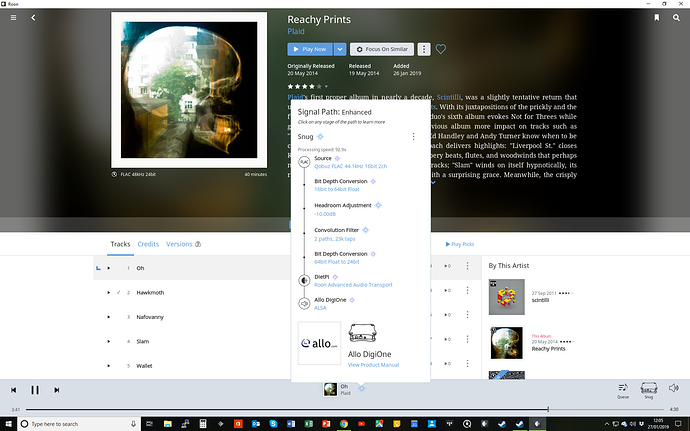Play track 3 Nafovanny with its arrow
Screen dimensions: 690x431
[x=109, y=317]
